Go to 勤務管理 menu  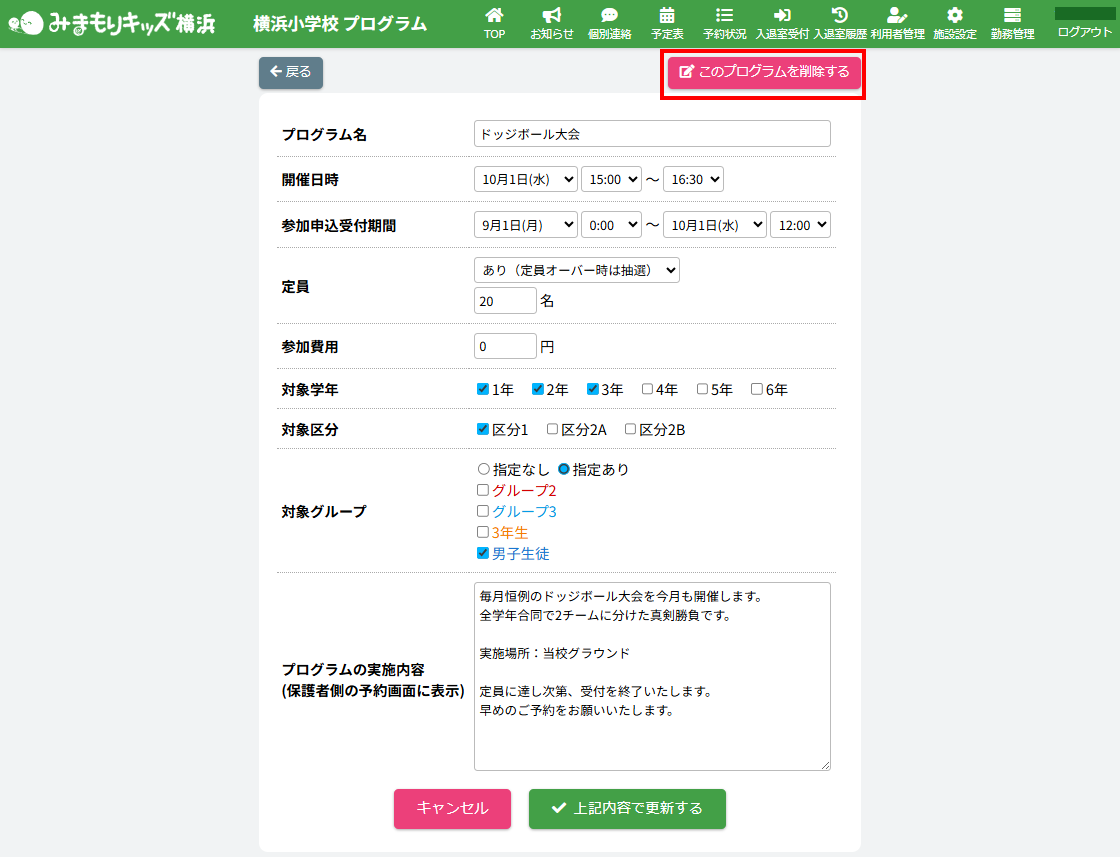point(1012,24)
